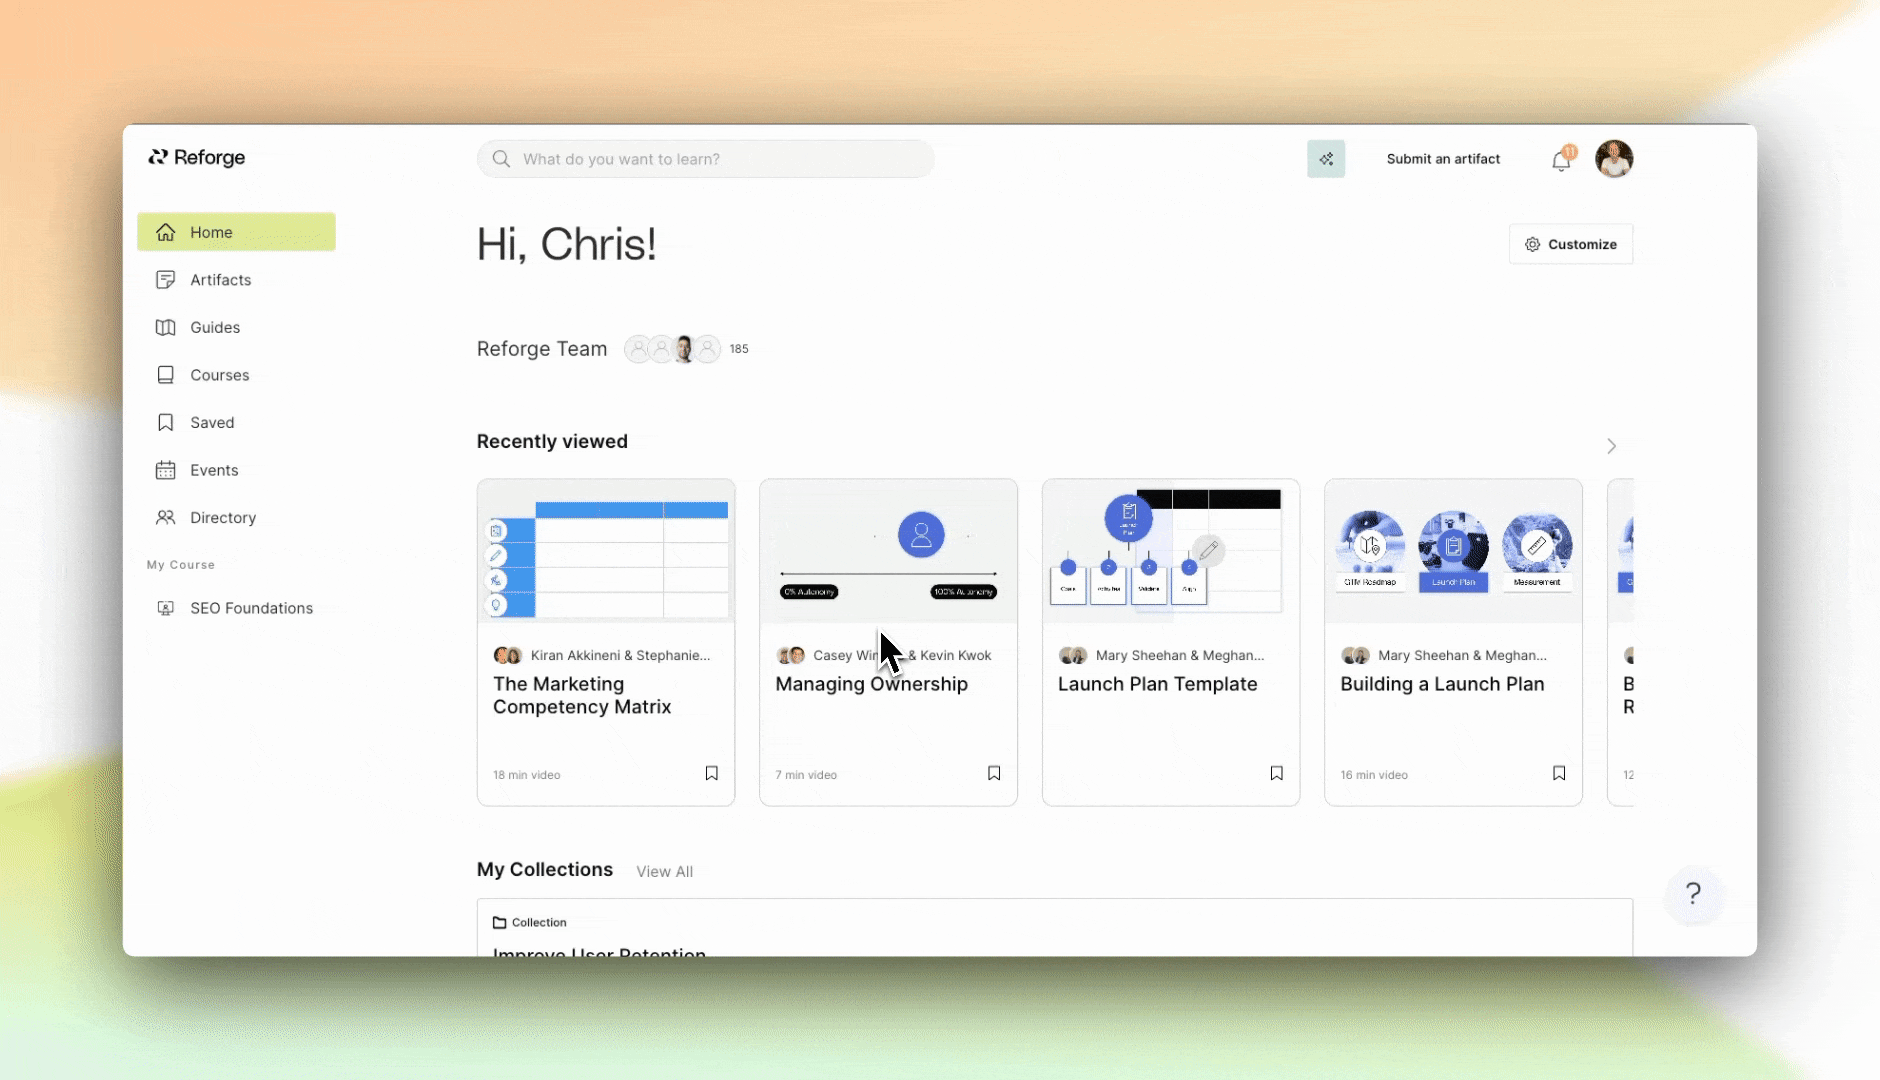Screen dimensions: 1880x1080
Task: Click the Building a Launch Plan title
Action: pos(1442,684)
